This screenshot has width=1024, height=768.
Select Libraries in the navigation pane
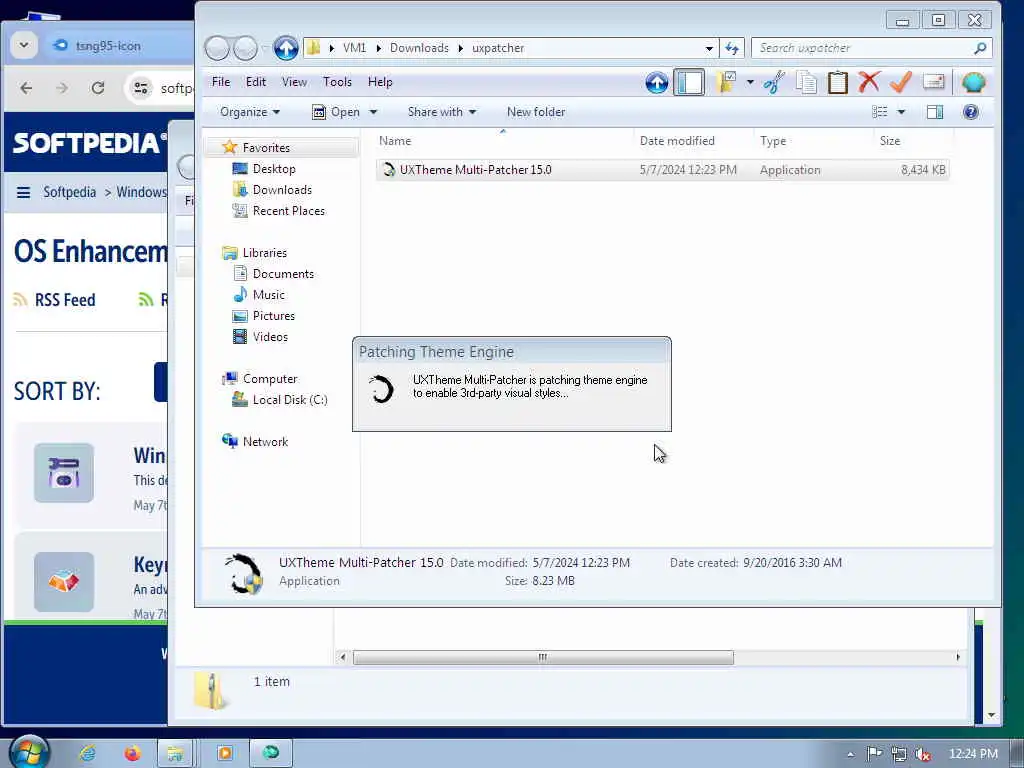264,253
